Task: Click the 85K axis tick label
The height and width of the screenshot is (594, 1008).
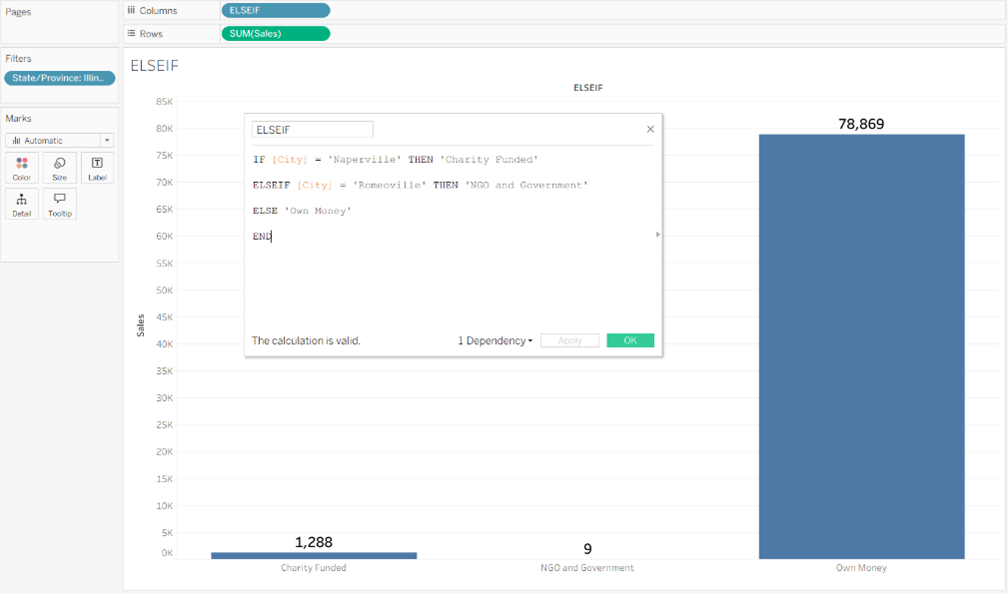Action: click(165, 102)
